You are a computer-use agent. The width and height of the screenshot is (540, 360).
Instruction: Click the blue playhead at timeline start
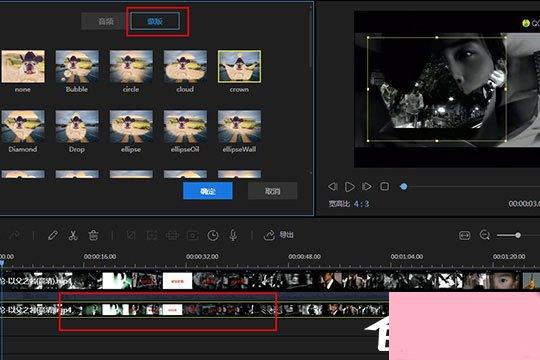pos(2,264)
